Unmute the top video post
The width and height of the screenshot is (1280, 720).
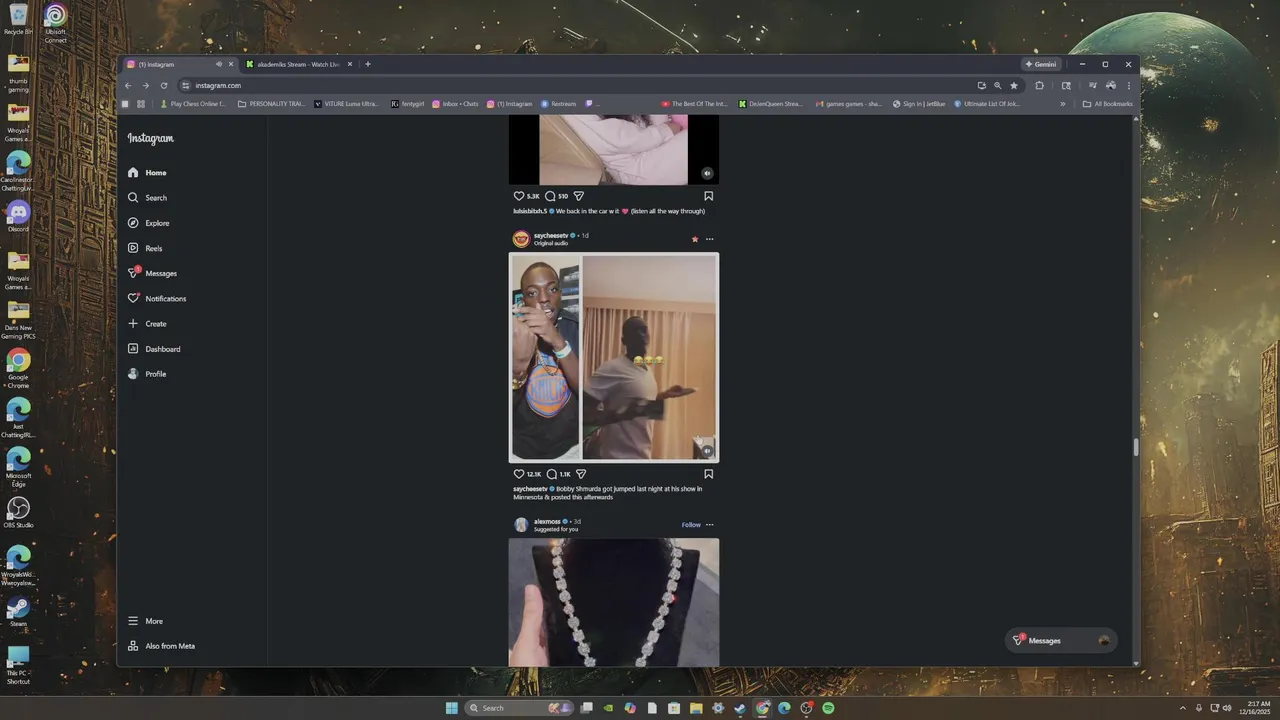[707, 173]
